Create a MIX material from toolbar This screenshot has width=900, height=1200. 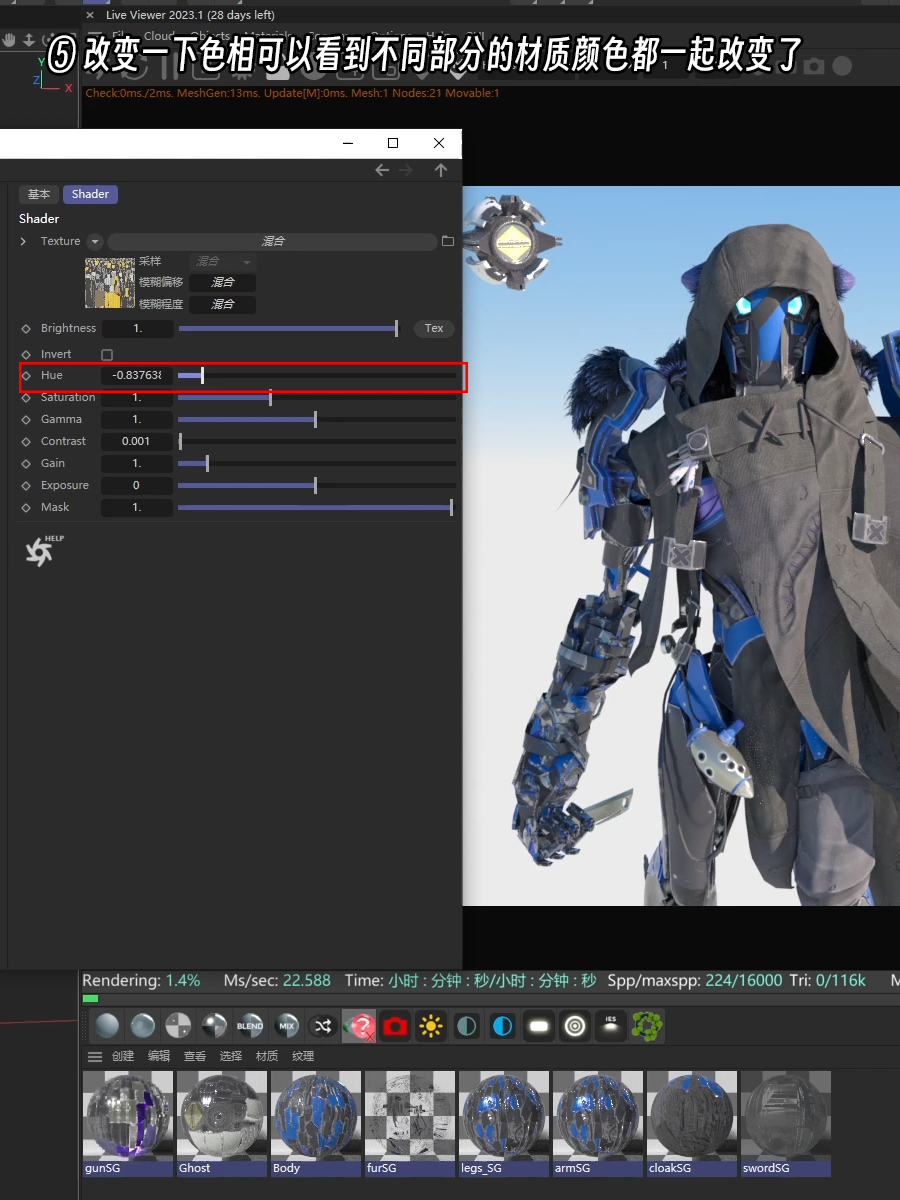287,1026
